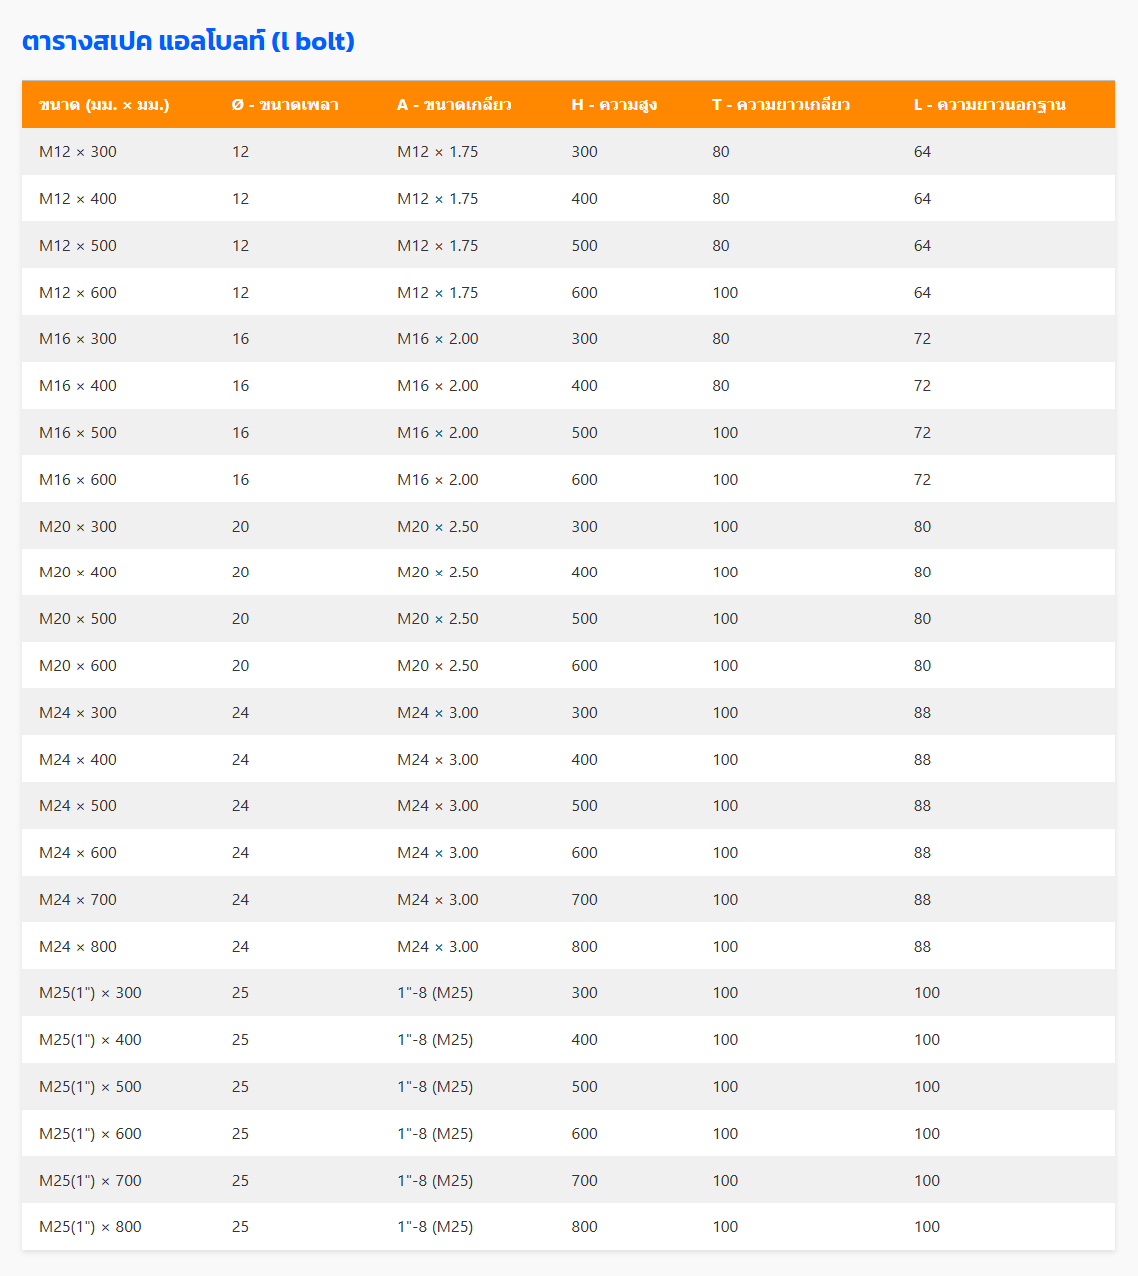This screenshot has width=1138, height=1276.
Task: Select the T - ความยาวเกลียว column header
Action: click(781, 105)
